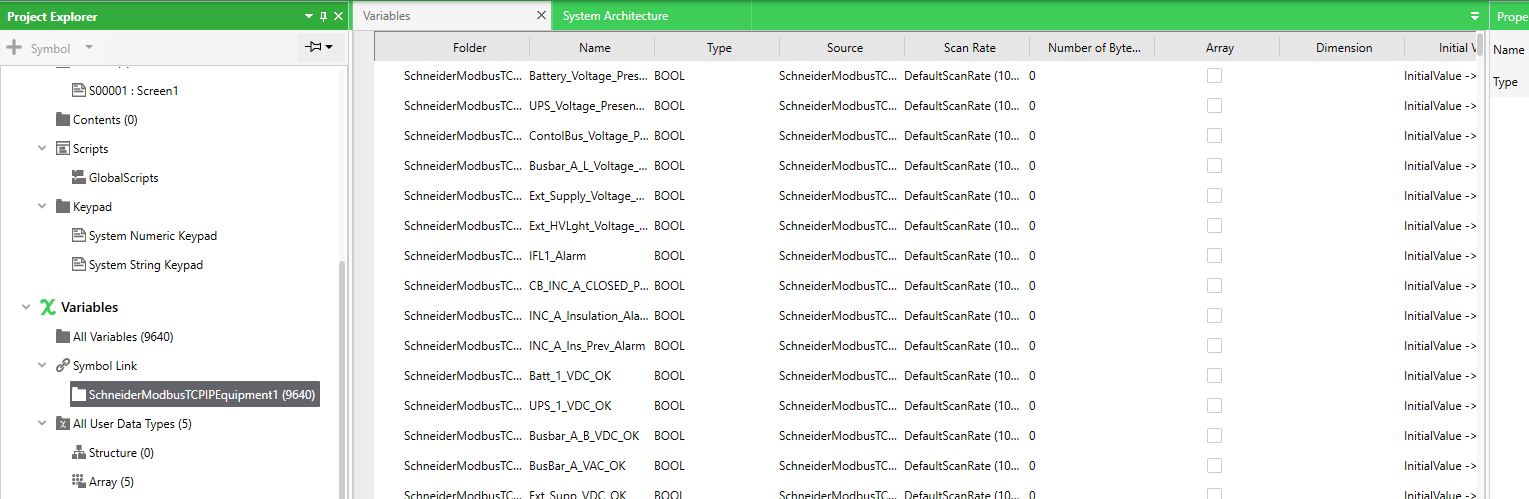Click the Project Explorer vertical scrollbar
Image resolution: width=1529 pixels, height=499 pixels.
pyautogui.click(x=342, y=380)
